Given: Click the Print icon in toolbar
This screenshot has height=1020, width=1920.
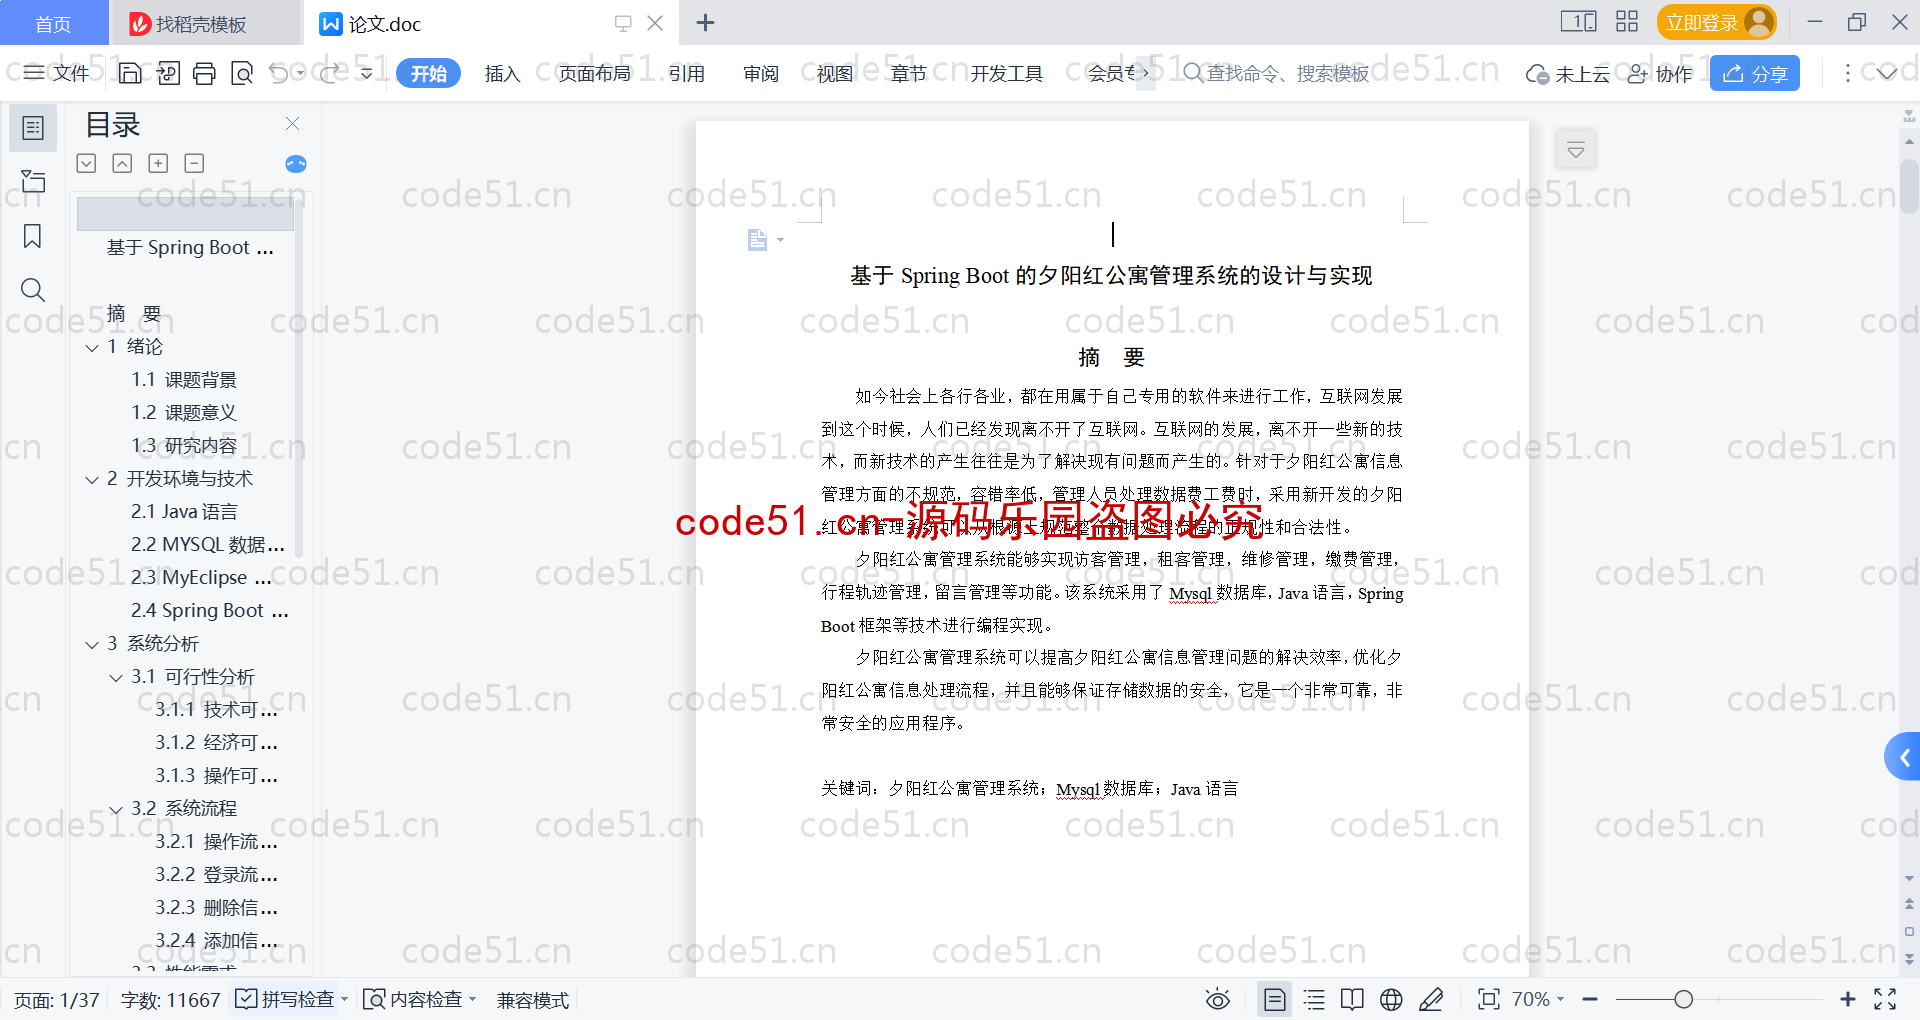Looking at the screenshot, I should 204,73.
